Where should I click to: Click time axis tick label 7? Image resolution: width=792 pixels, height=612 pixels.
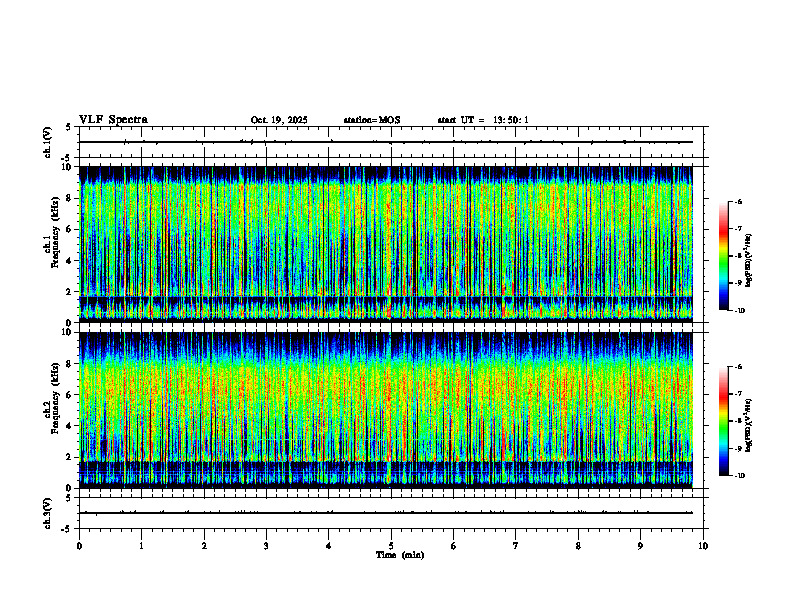[516, 546]
